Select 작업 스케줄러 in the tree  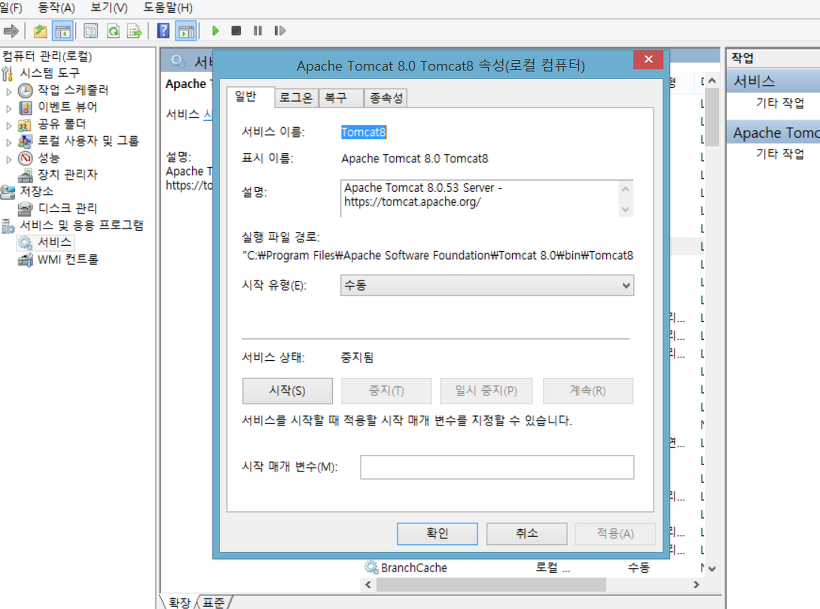[x=73, y=90]
